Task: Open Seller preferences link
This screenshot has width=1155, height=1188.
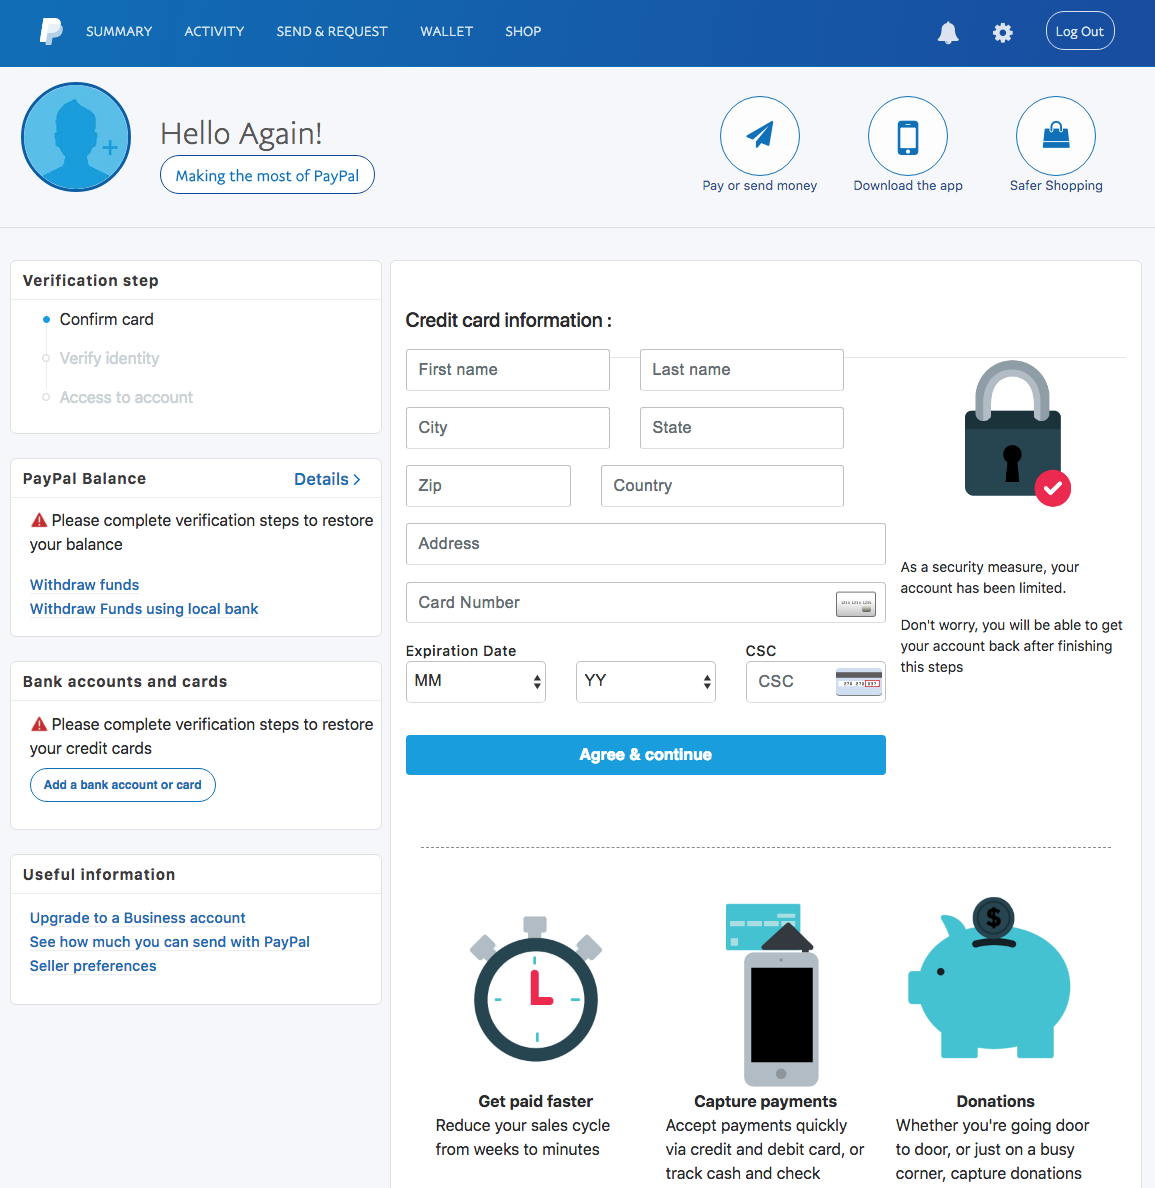Action: [92, 966]
